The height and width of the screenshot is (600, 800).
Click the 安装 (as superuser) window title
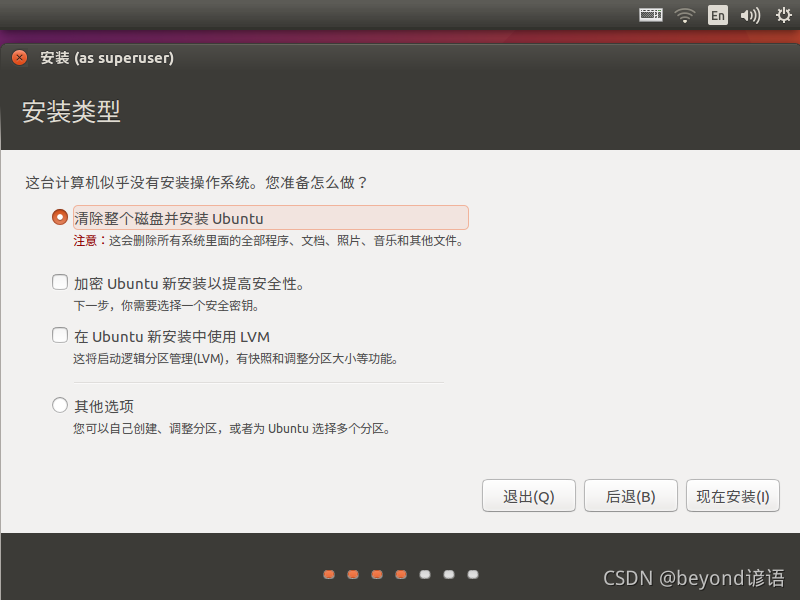107,58
